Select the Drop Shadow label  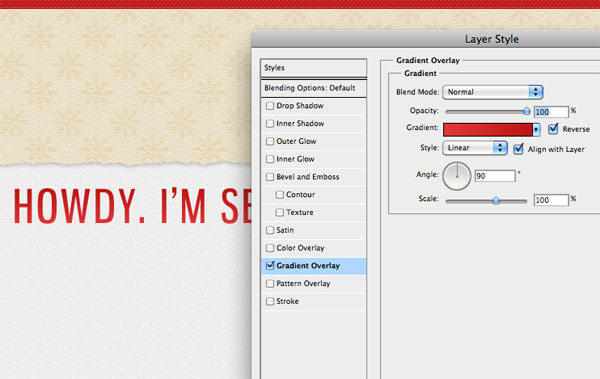(300, 106)
